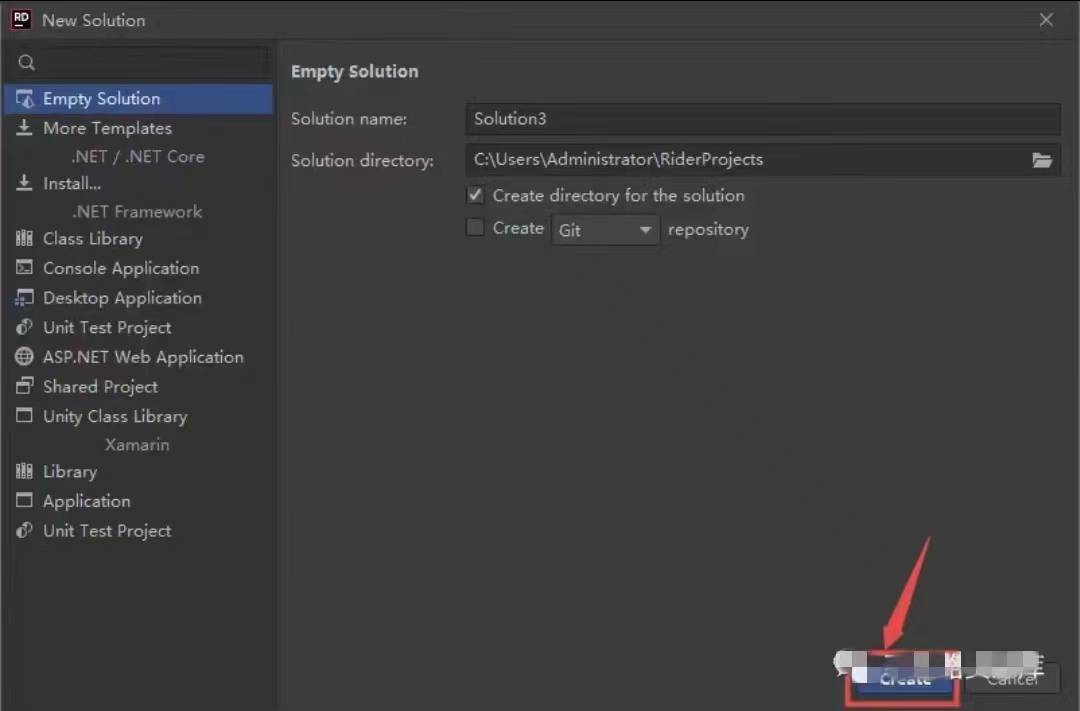This screenshot has width=1080, height=711.
Task: Click the Create button
Action: 904,679
